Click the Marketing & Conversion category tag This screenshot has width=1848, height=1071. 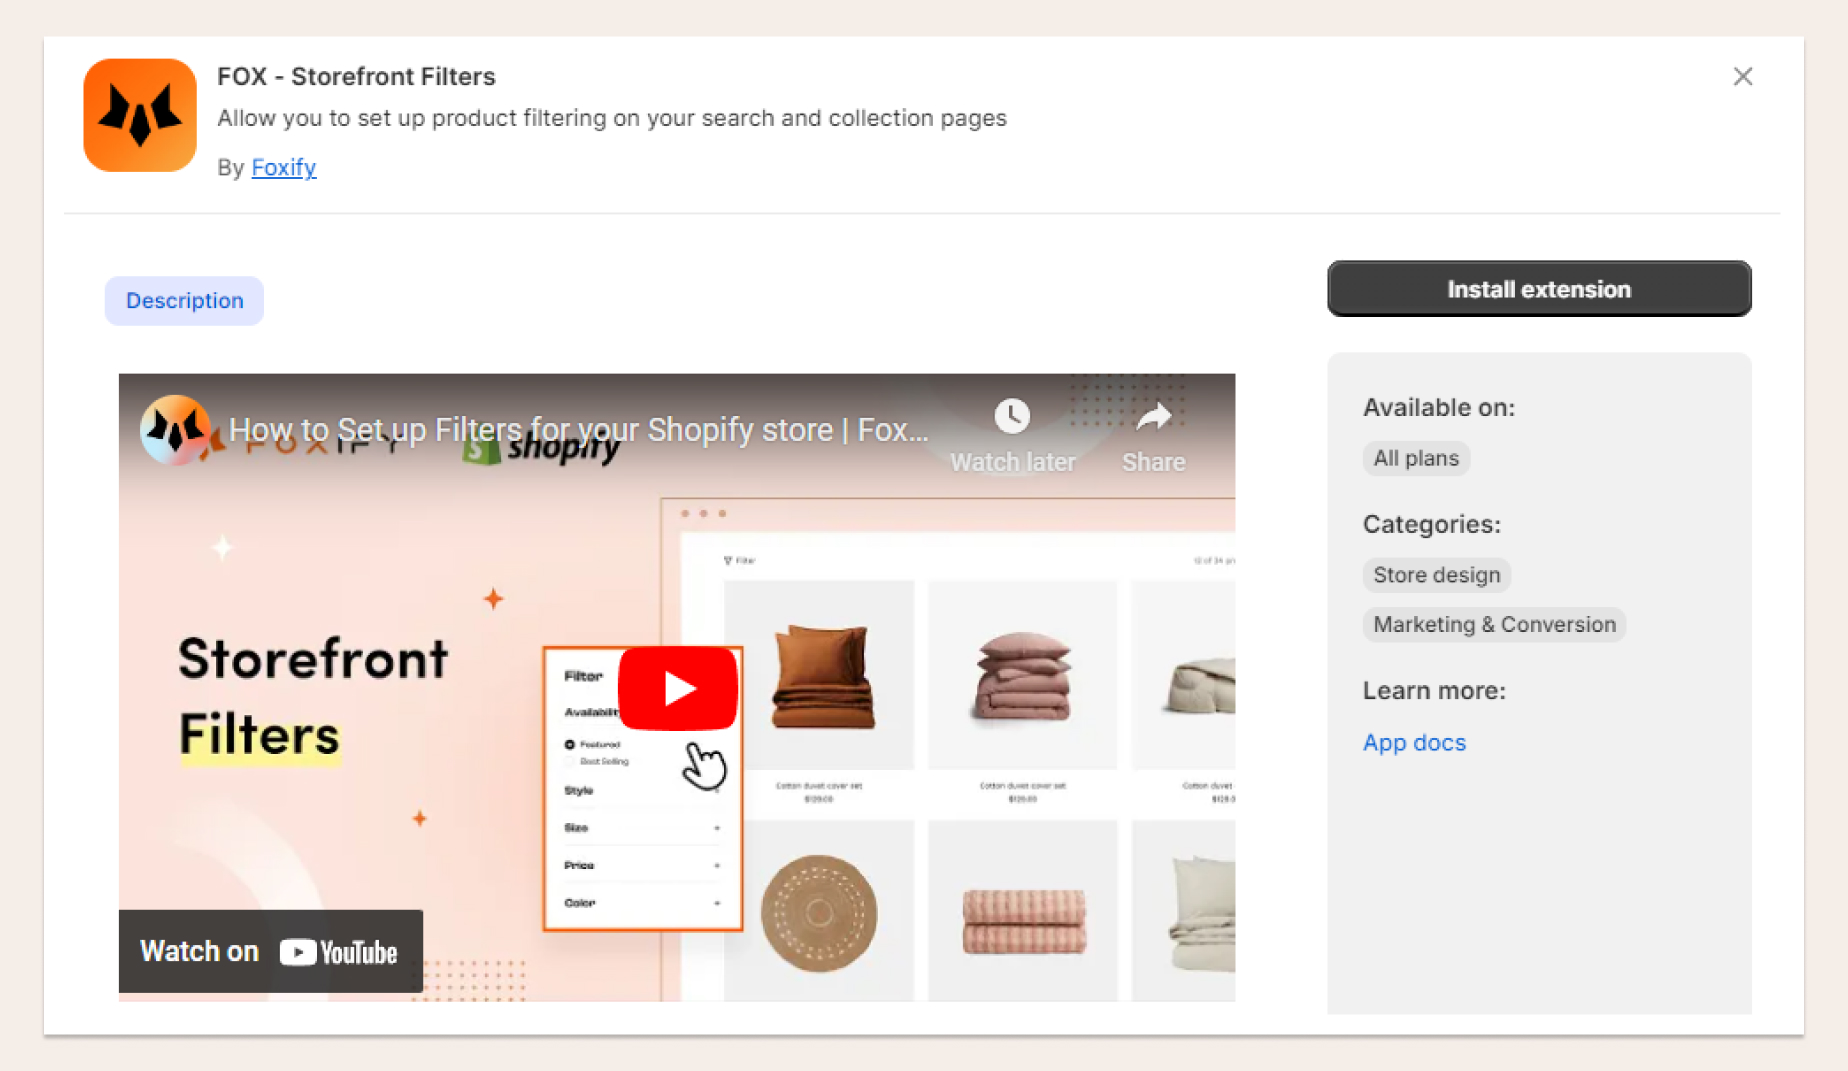point(1494,624)
